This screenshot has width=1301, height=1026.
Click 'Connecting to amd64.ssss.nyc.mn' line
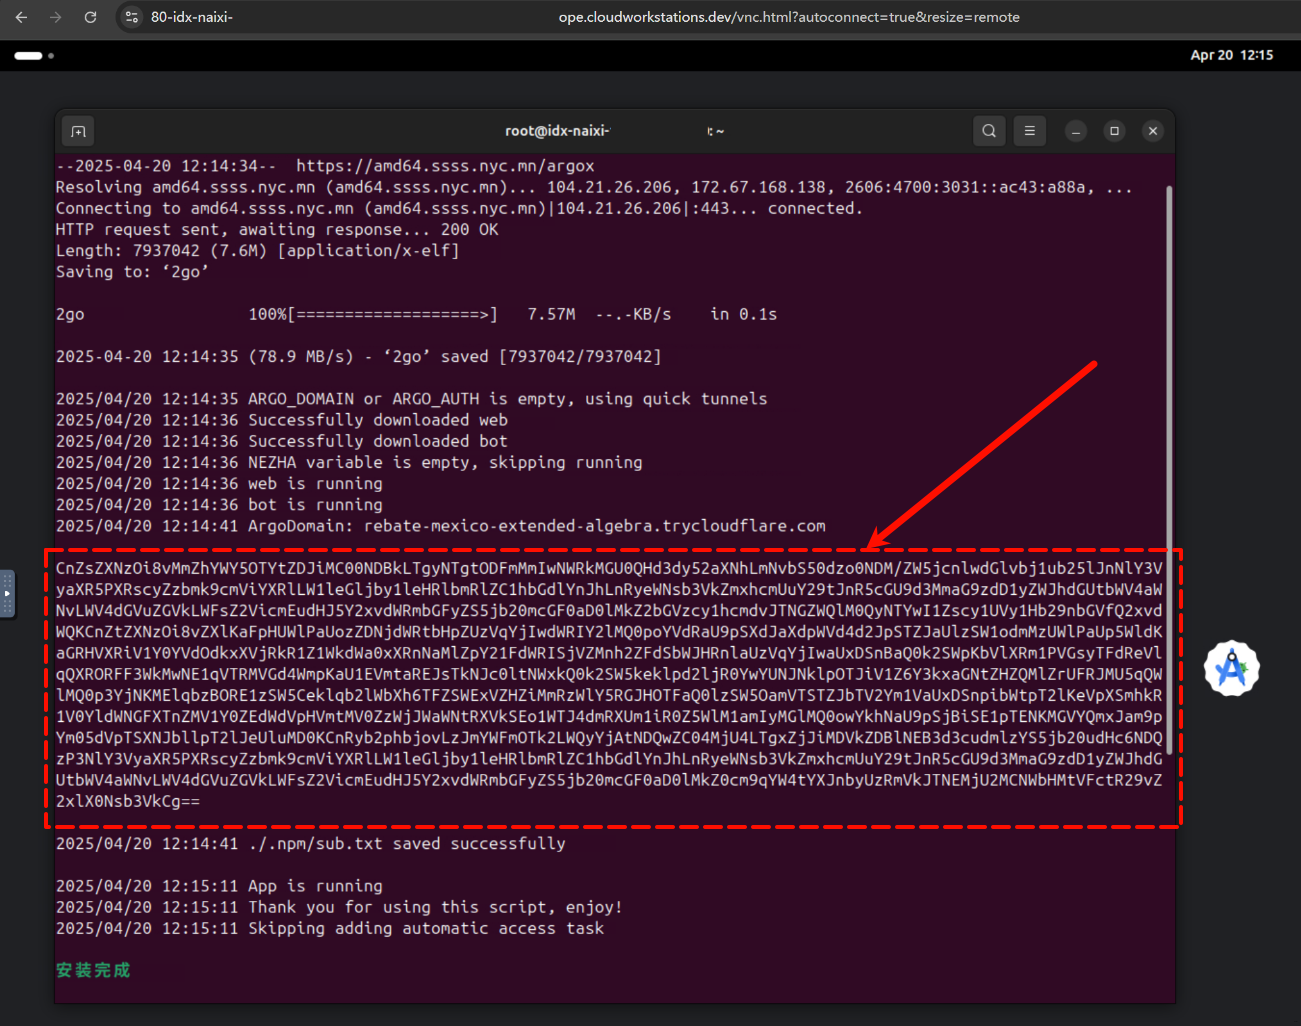click(459, 208)
